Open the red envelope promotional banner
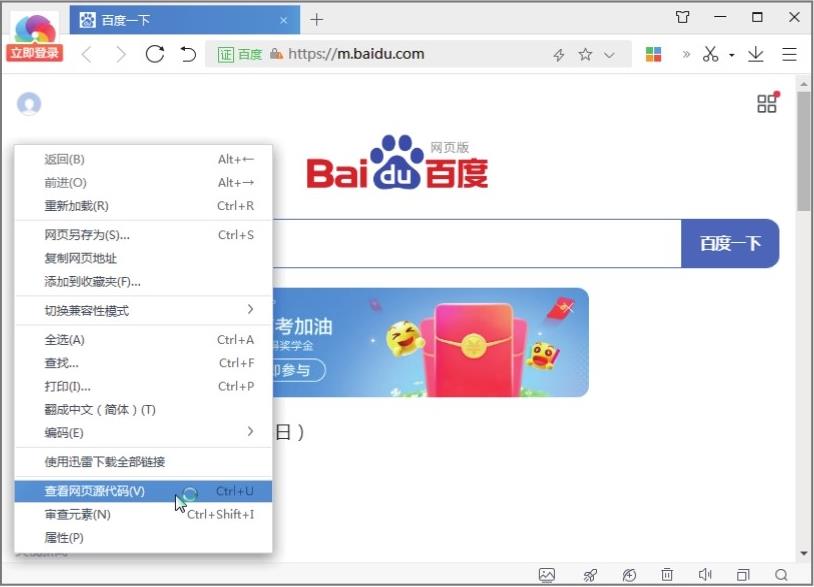Image resolution: width=814 pixels, height=587 pixels. tap(430, 343)
